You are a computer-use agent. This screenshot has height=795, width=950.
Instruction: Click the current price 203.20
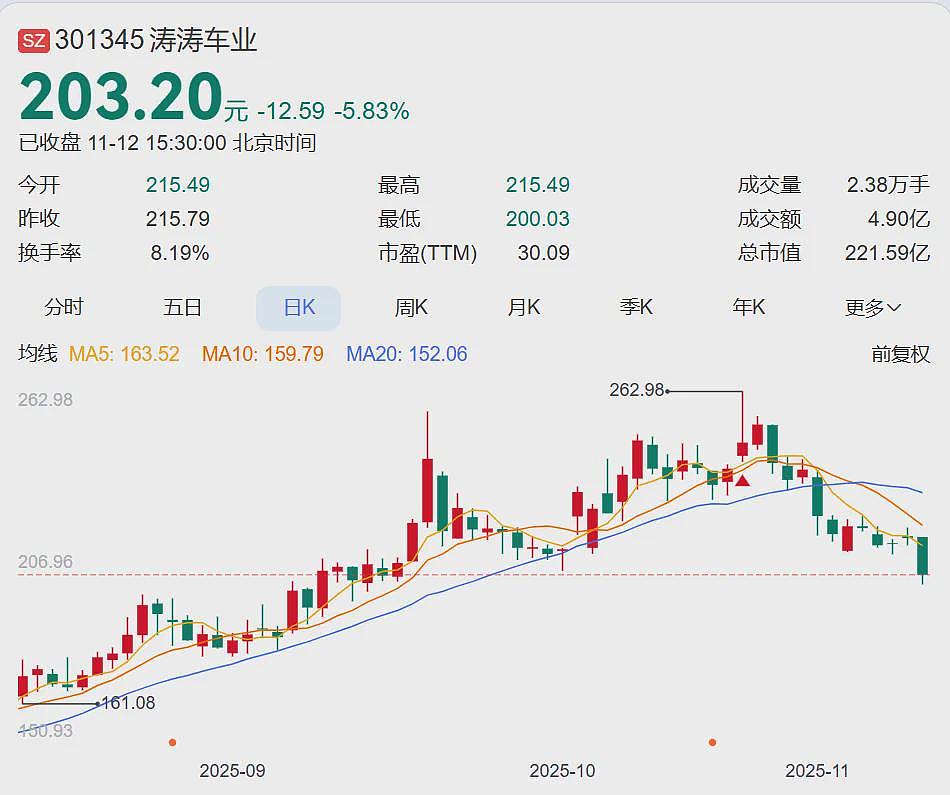coord(121,97)
